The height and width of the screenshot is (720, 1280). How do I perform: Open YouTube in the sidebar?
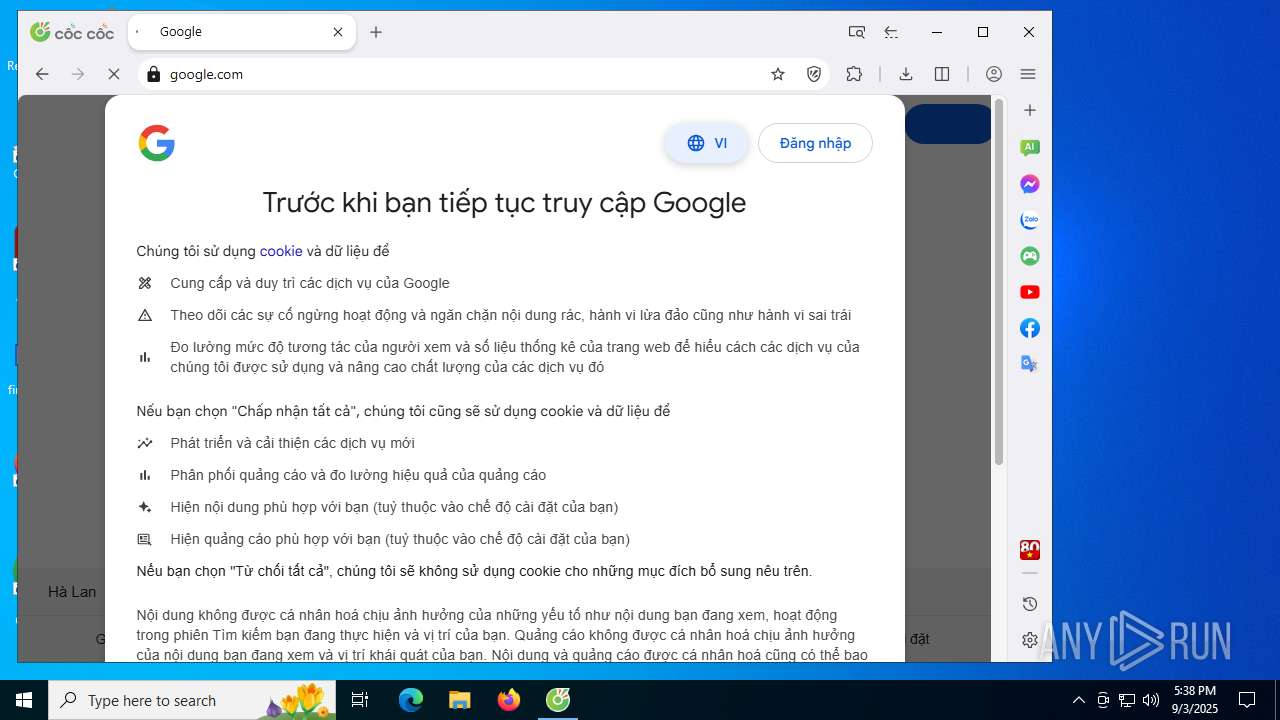coord(1030,292)
